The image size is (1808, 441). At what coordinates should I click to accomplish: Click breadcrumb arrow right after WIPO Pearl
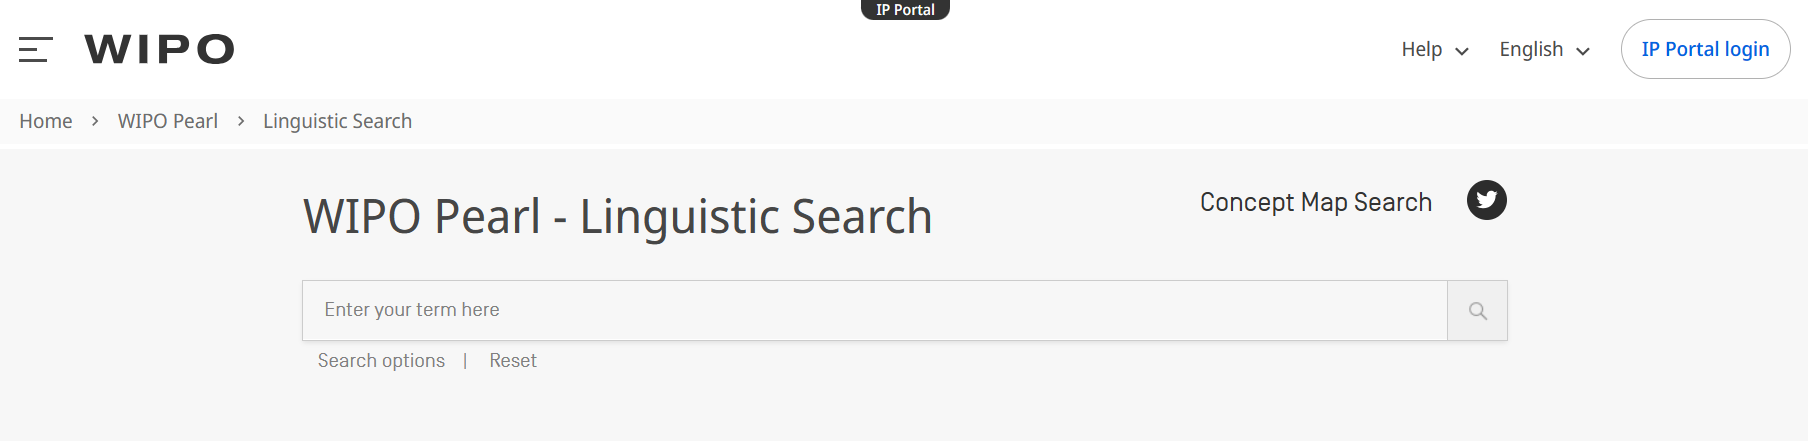point(241,121)
